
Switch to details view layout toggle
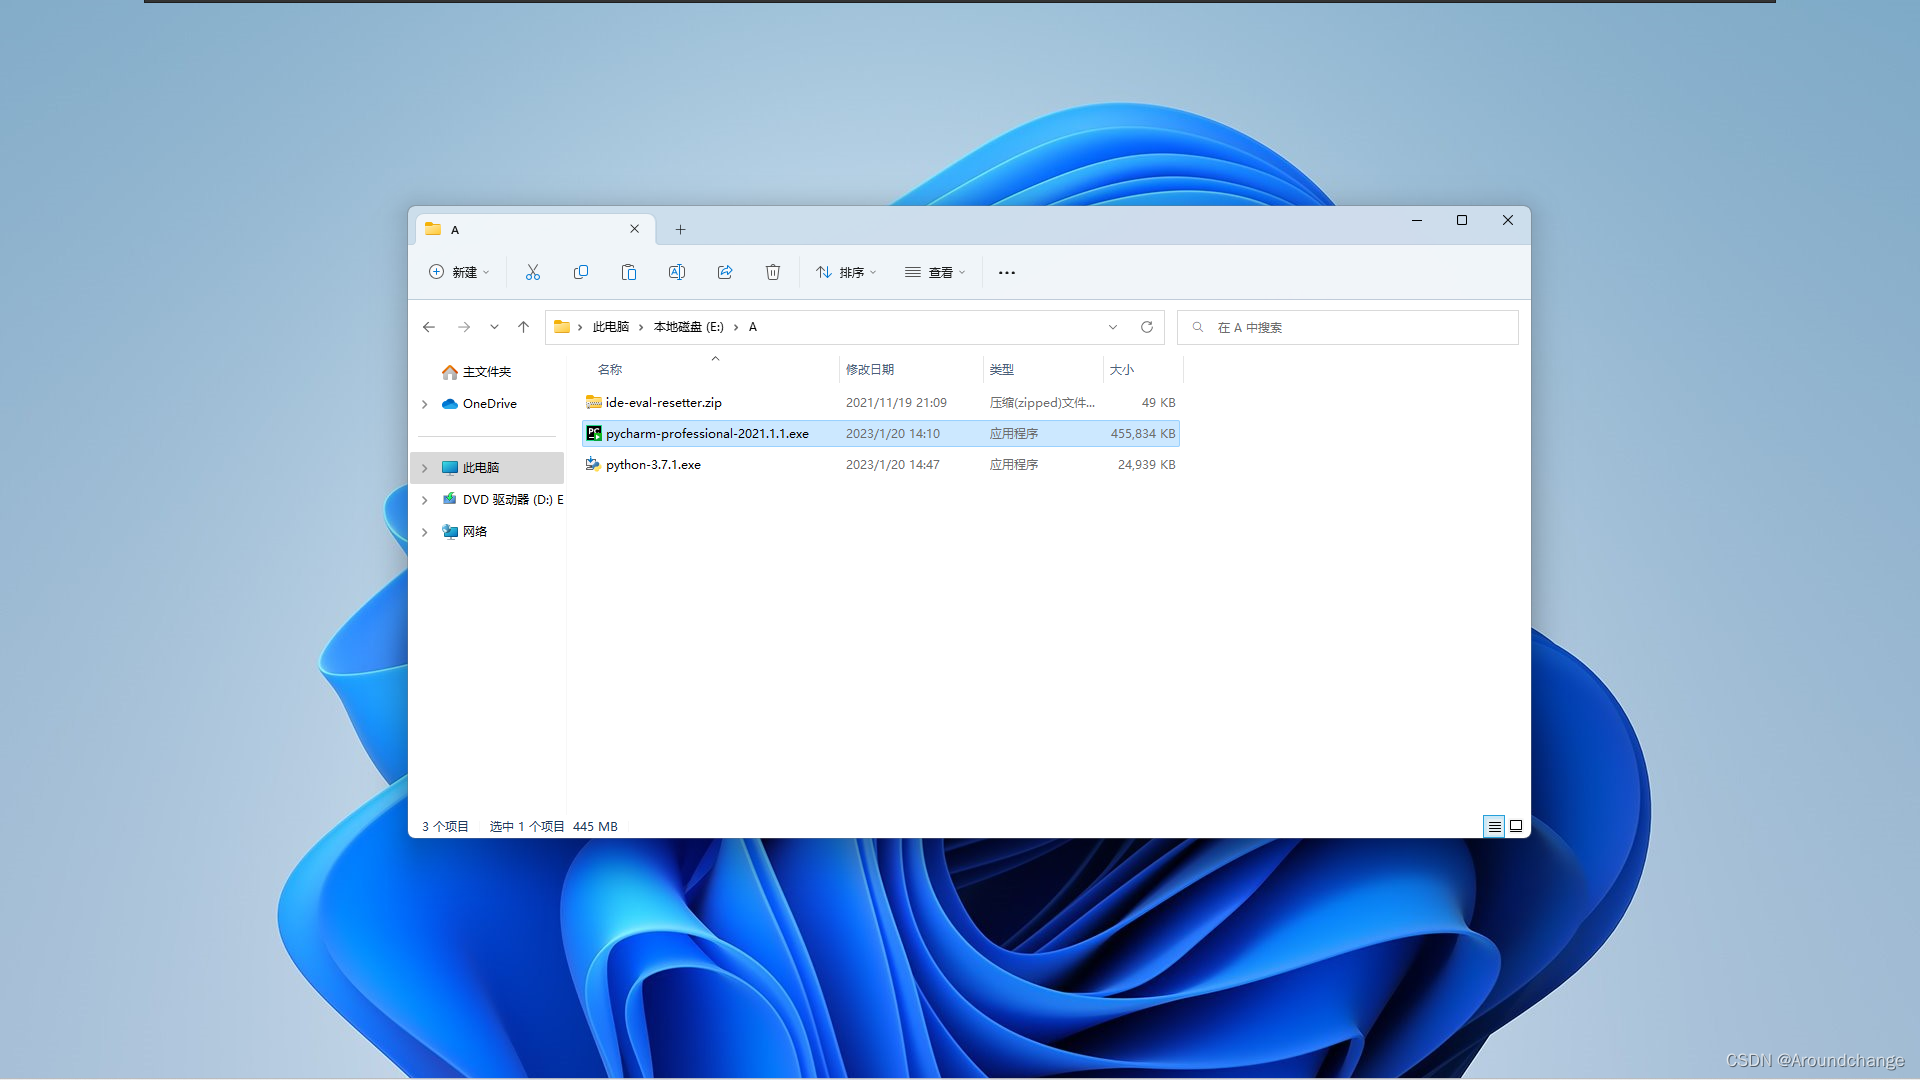pyautogui.click(x=1494, y=826)
